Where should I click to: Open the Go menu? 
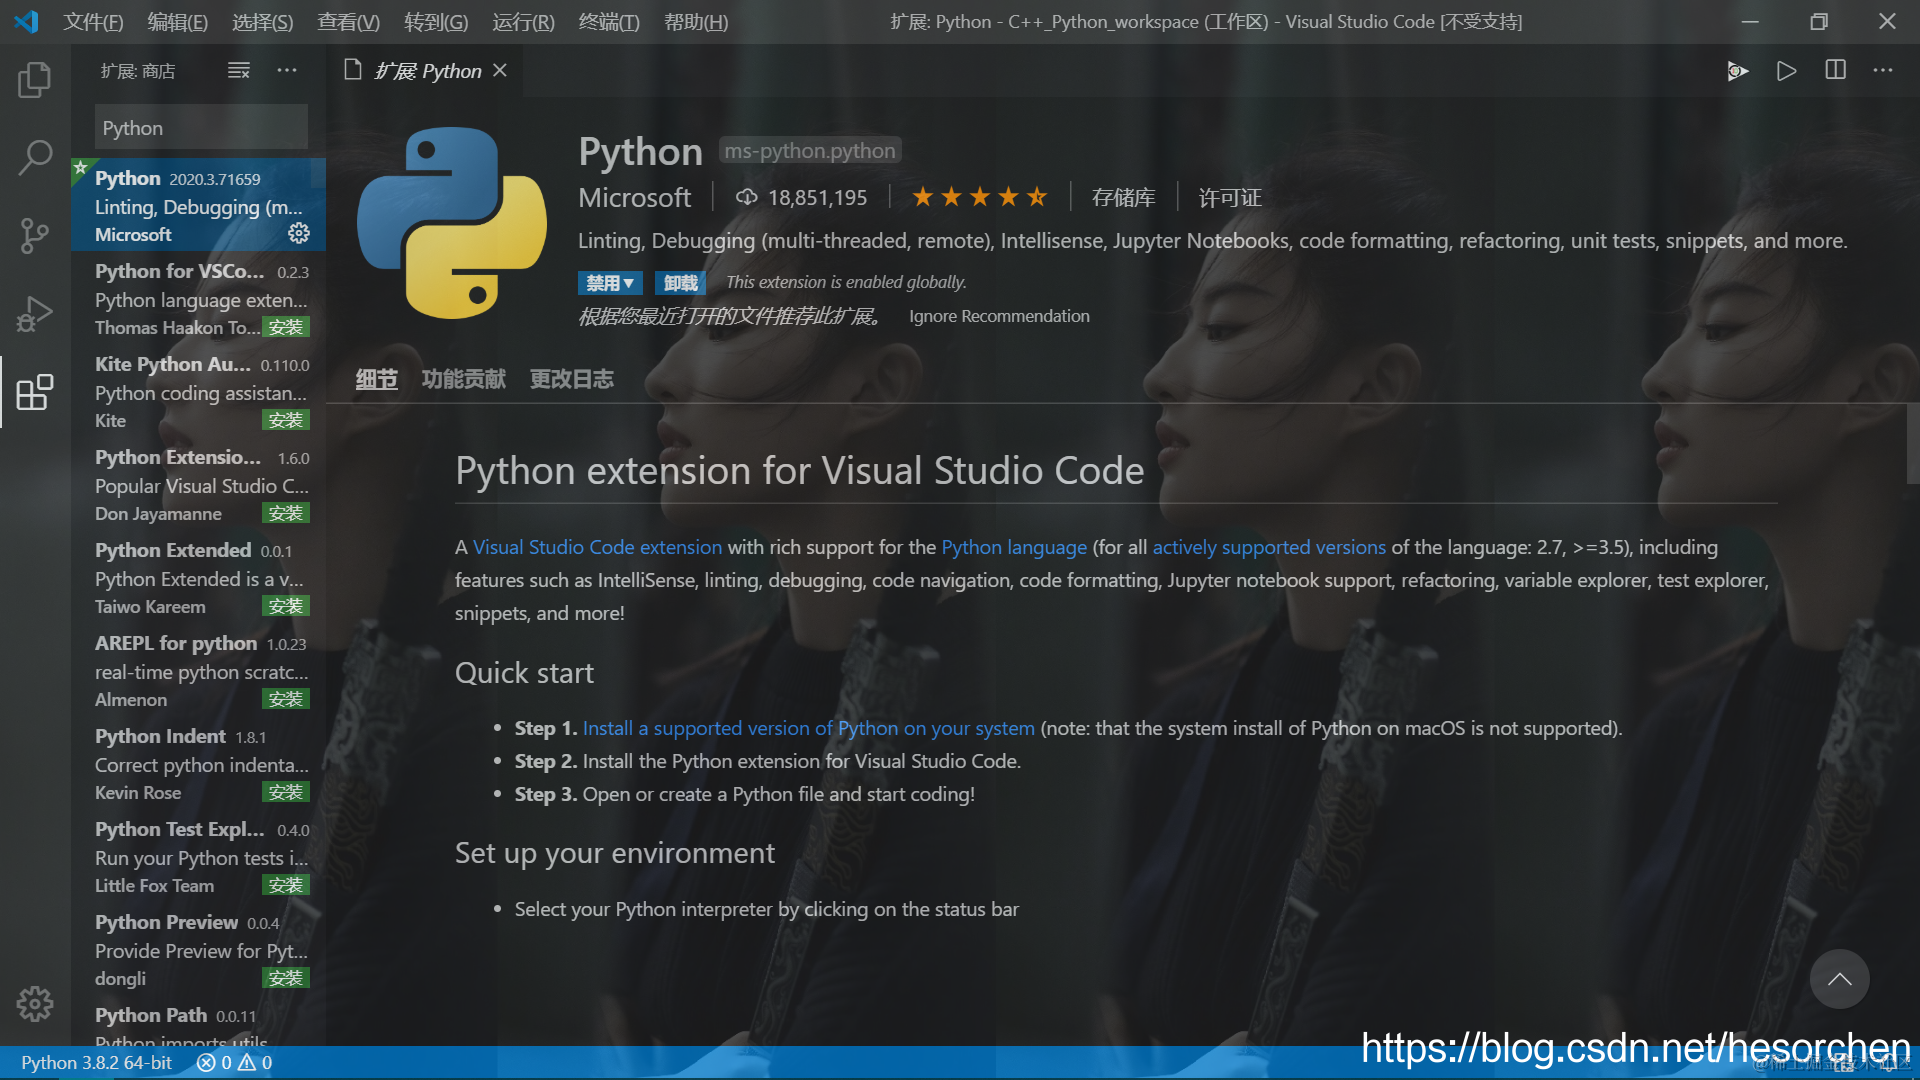click(x=436, y=21)
